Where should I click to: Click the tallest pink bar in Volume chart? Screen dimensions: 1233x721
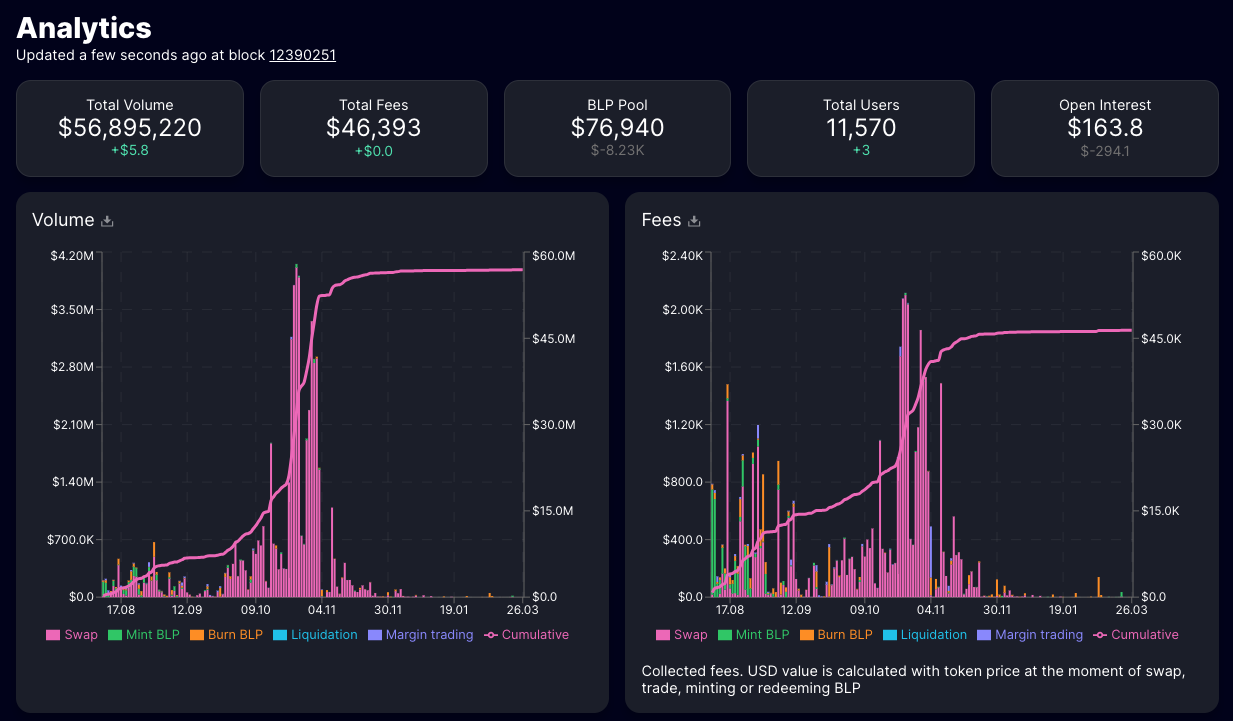point(297,432)
